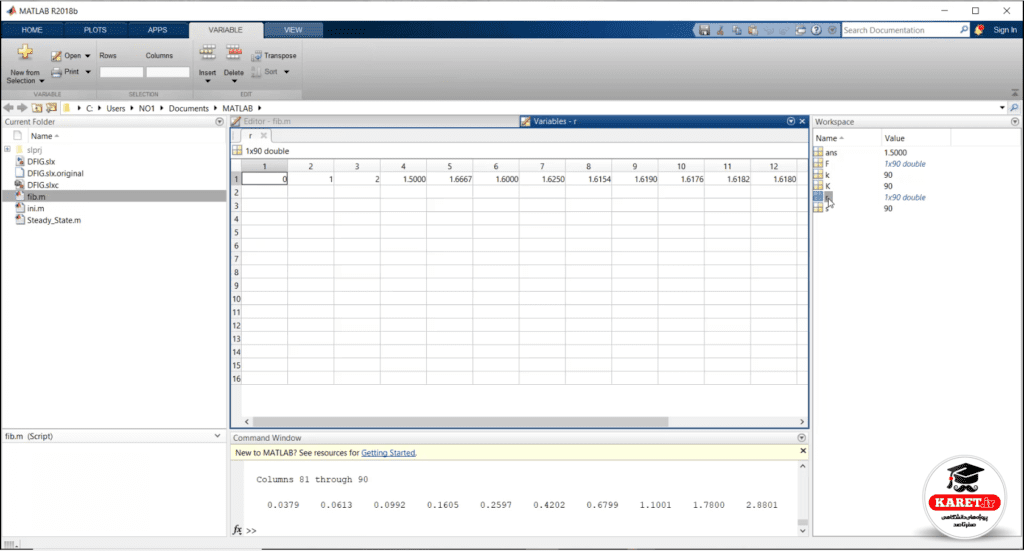Screen dimensions: 1024x551
Task: Switch to the HOME ribbon tab
Action: pos(32,30)
